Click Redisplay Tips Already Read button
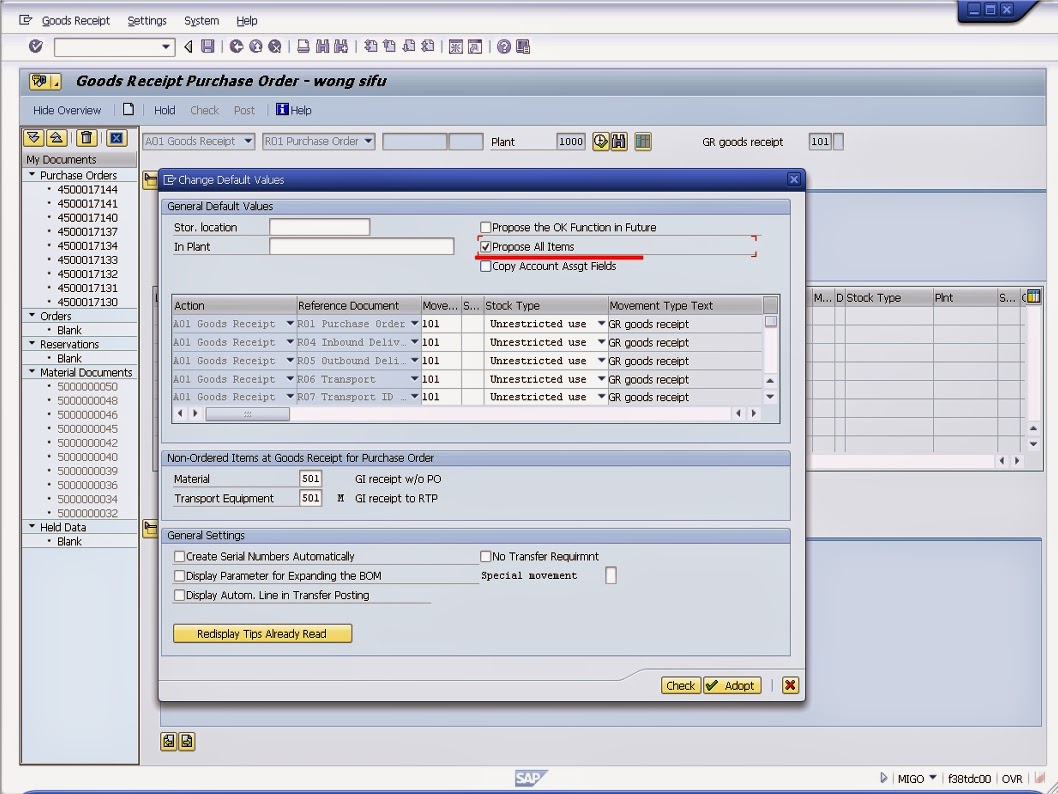Image resolution: width=1058 pixels, height=794 pixels. click(261, 633)
